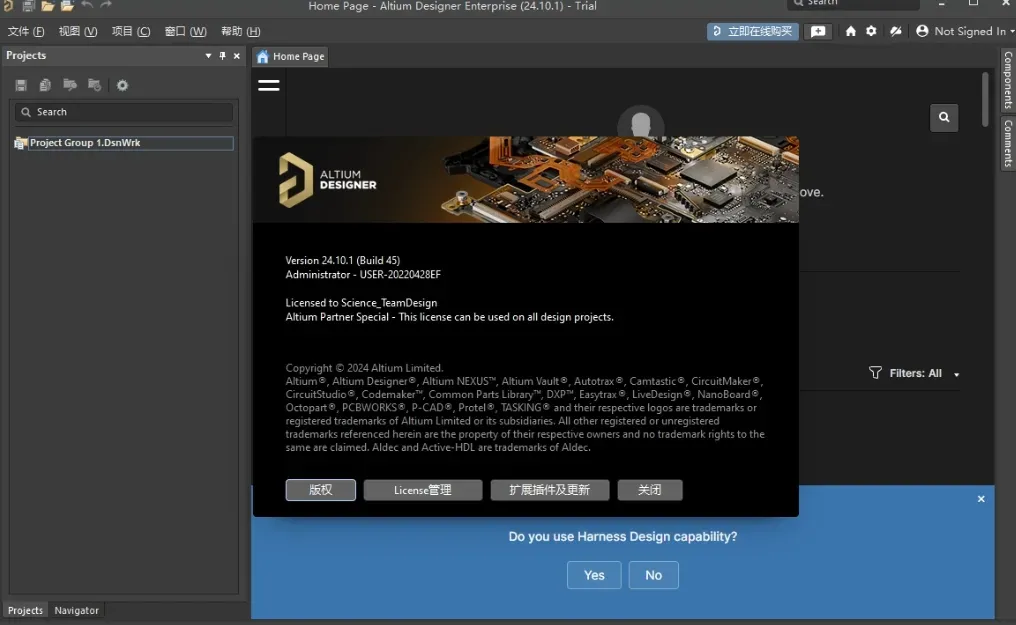The height and width of the screenshot is (625, 1016).
Task: Click the License管理 button
Action: point(422,490)
